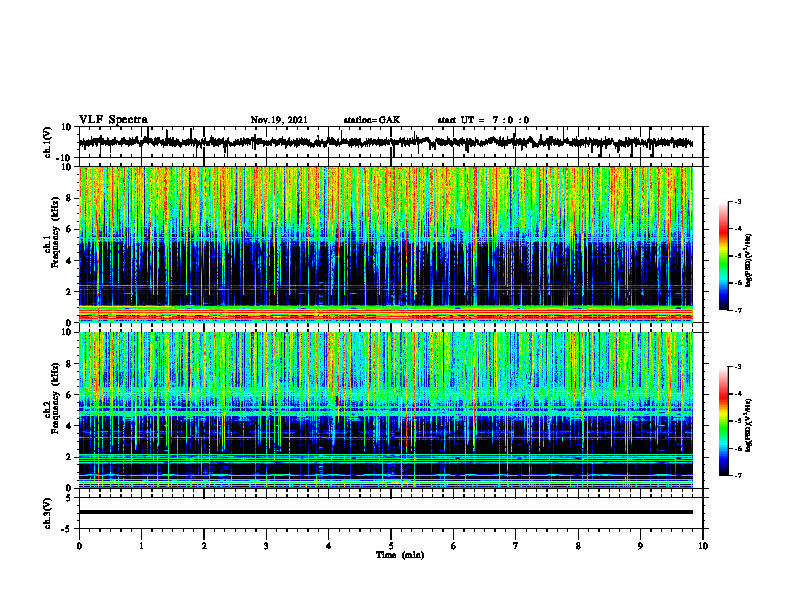Click the "station=GAK" header label
The width and height of the screenshot is (792, 612).
[372, 120]
